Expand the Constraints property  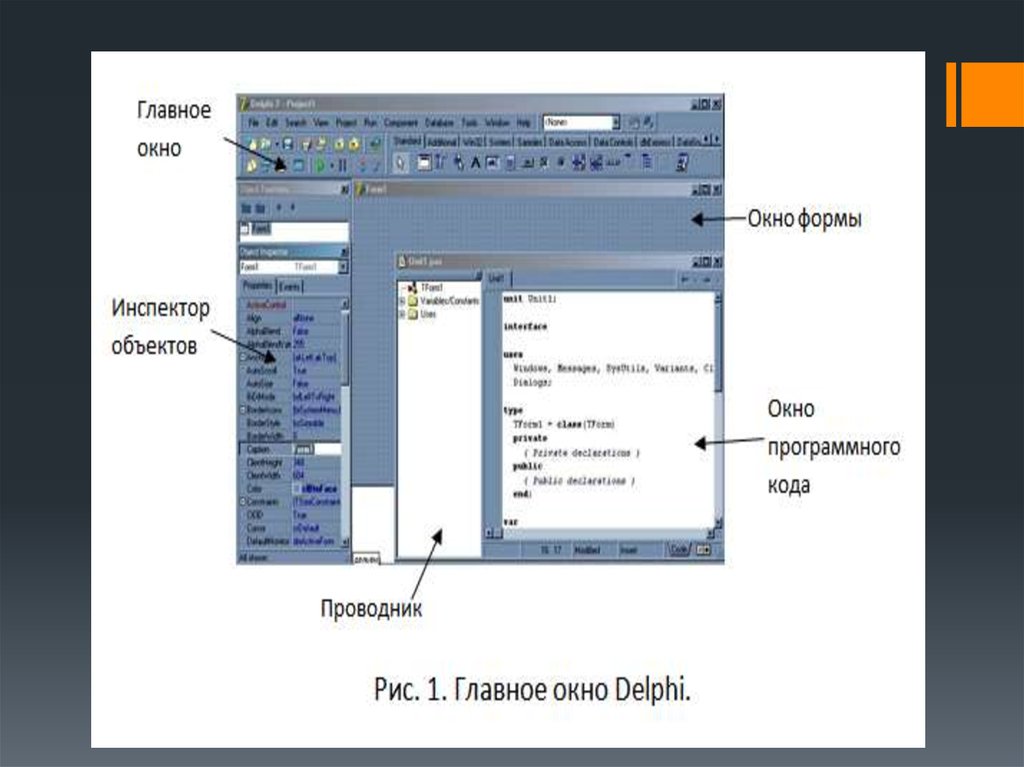pyautogui.click(x=243, y=502)
